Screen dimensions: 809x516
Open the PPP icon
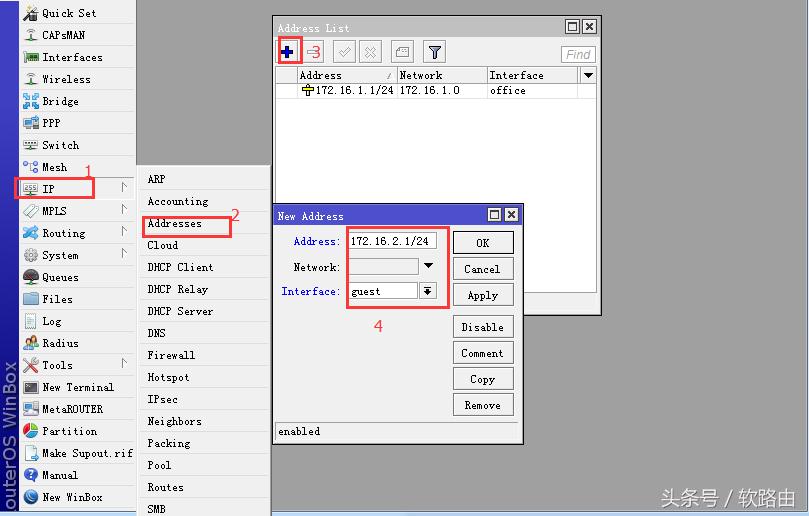(x=30, y=123)
